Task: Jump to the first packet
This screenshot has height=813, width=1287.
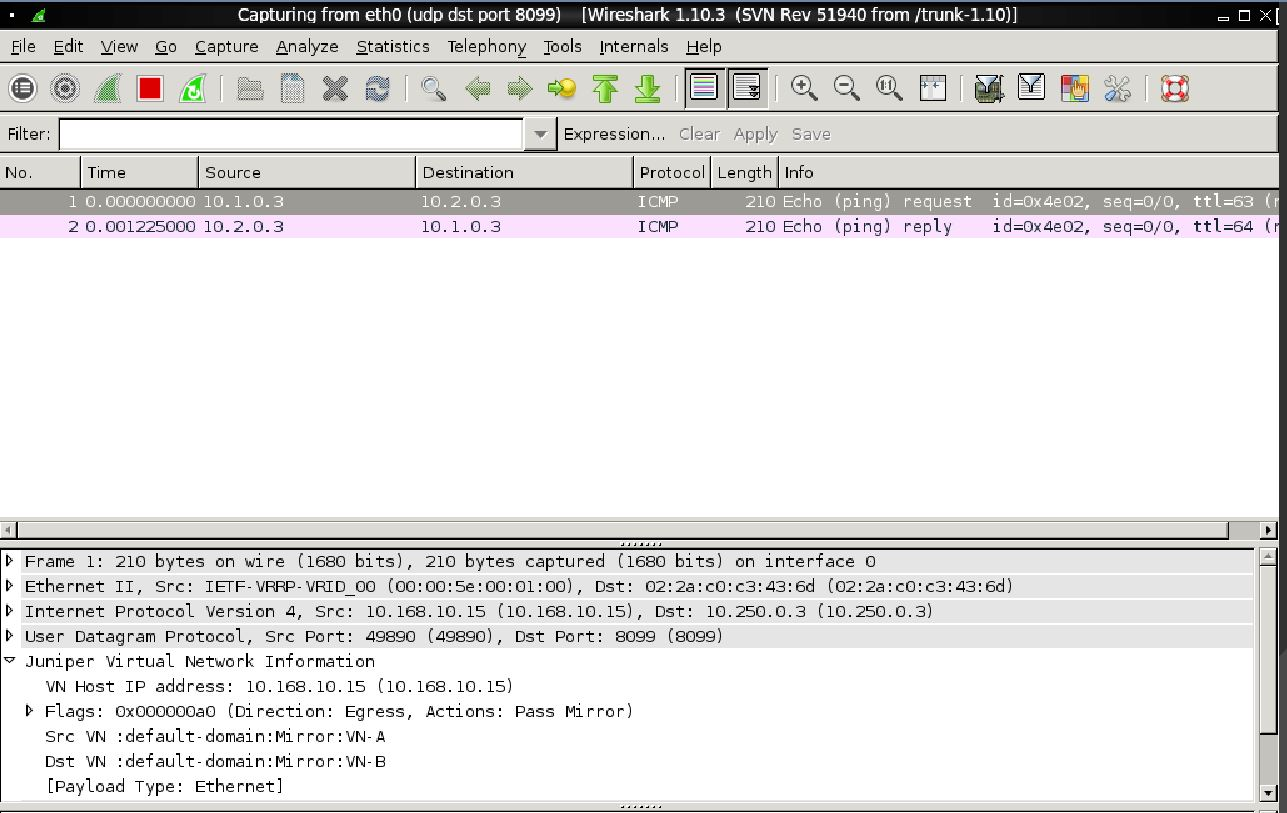Action: (605, 89)
